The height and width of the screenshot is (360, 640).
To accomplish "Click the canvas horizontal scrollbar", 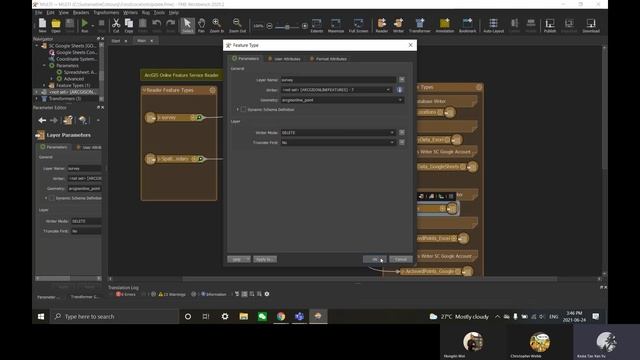I will click(x=369, y=279).
